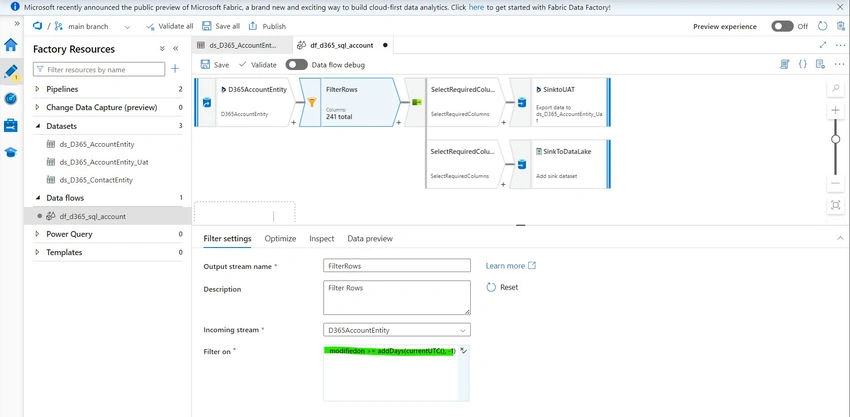
Task: Collapse the Factory Resources panel with double-left chevron
Action: click(x=176, y=49)
